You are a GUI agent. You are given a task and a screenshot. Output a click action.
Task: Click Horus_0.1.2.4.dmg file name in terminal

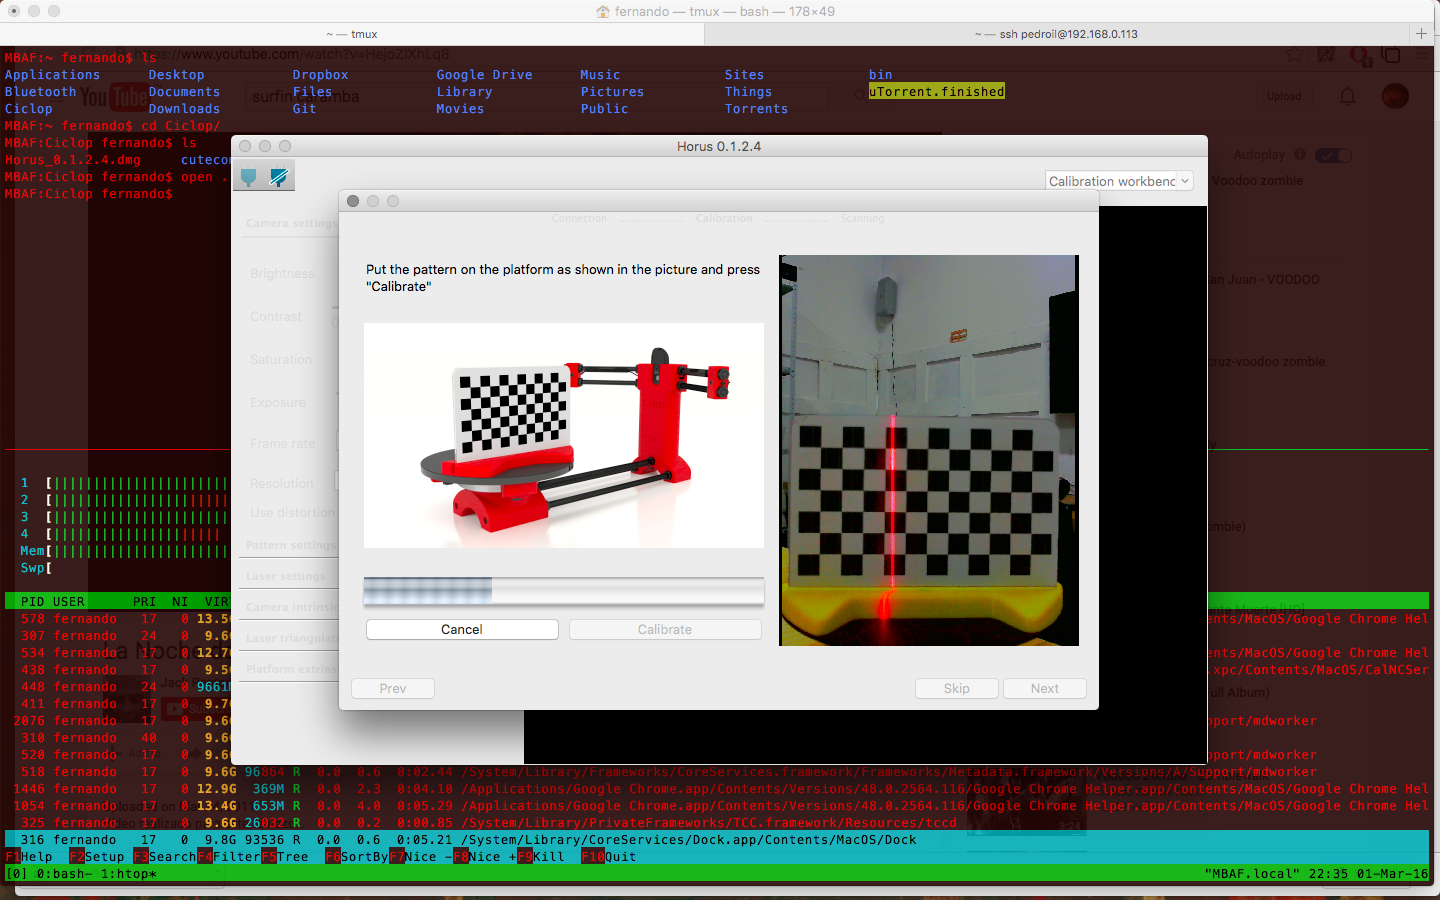(73, 160)
